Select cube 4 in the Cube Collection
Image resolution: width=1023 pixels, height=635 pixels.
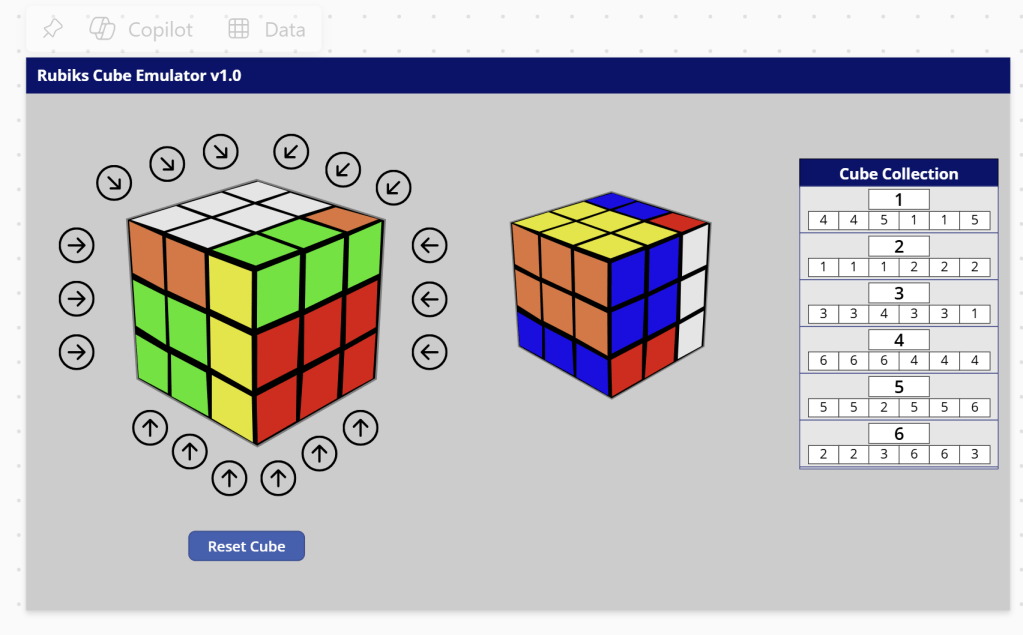pos(898,340)
